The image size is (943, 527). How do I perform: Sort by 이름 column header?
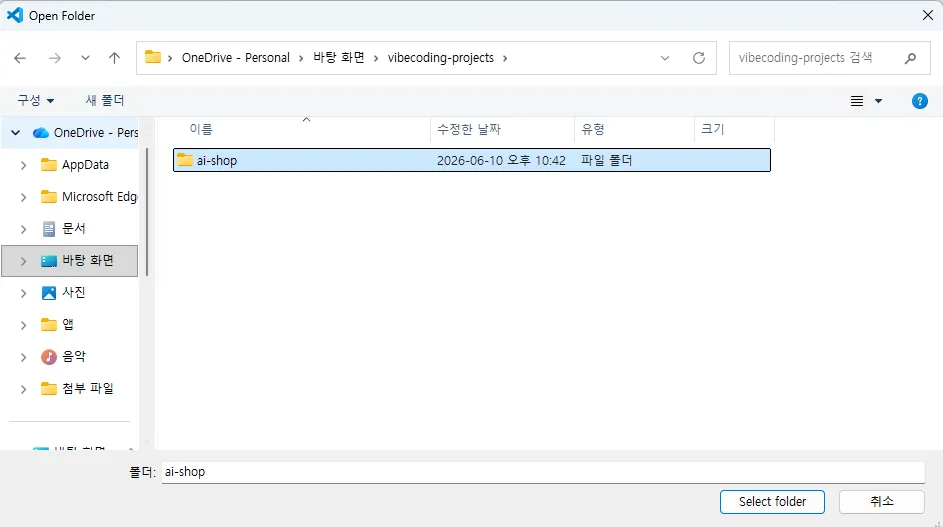(x=201, y=129)
